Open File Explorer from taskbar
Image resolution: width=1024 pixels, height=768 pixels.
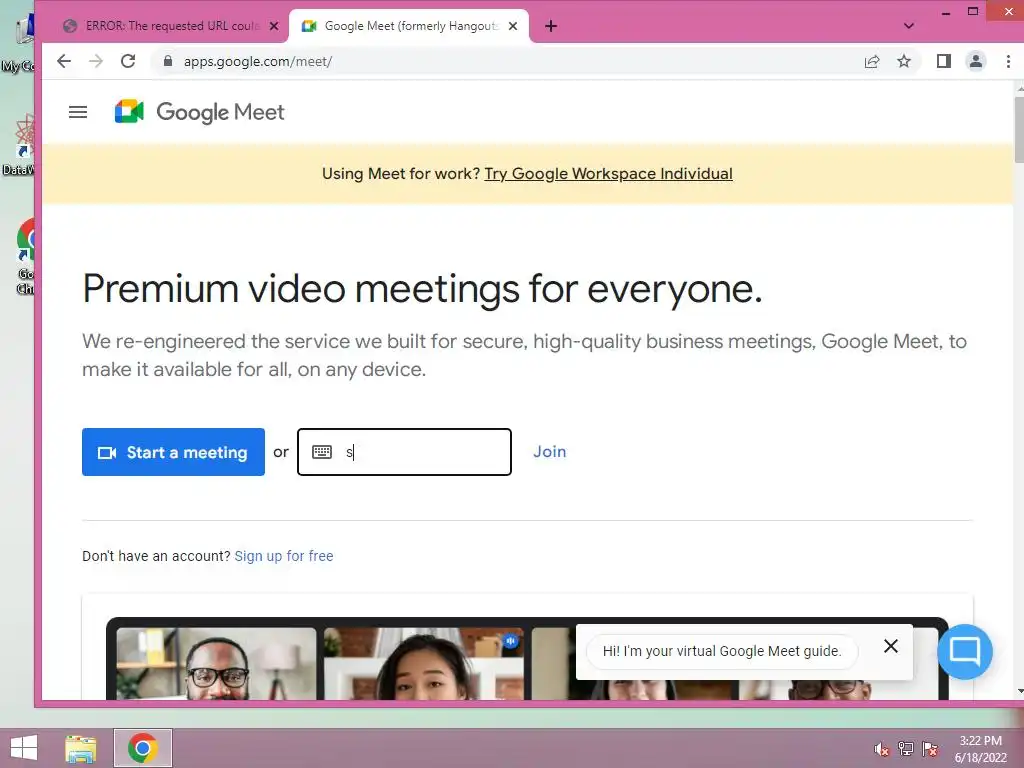coord(80,748)
